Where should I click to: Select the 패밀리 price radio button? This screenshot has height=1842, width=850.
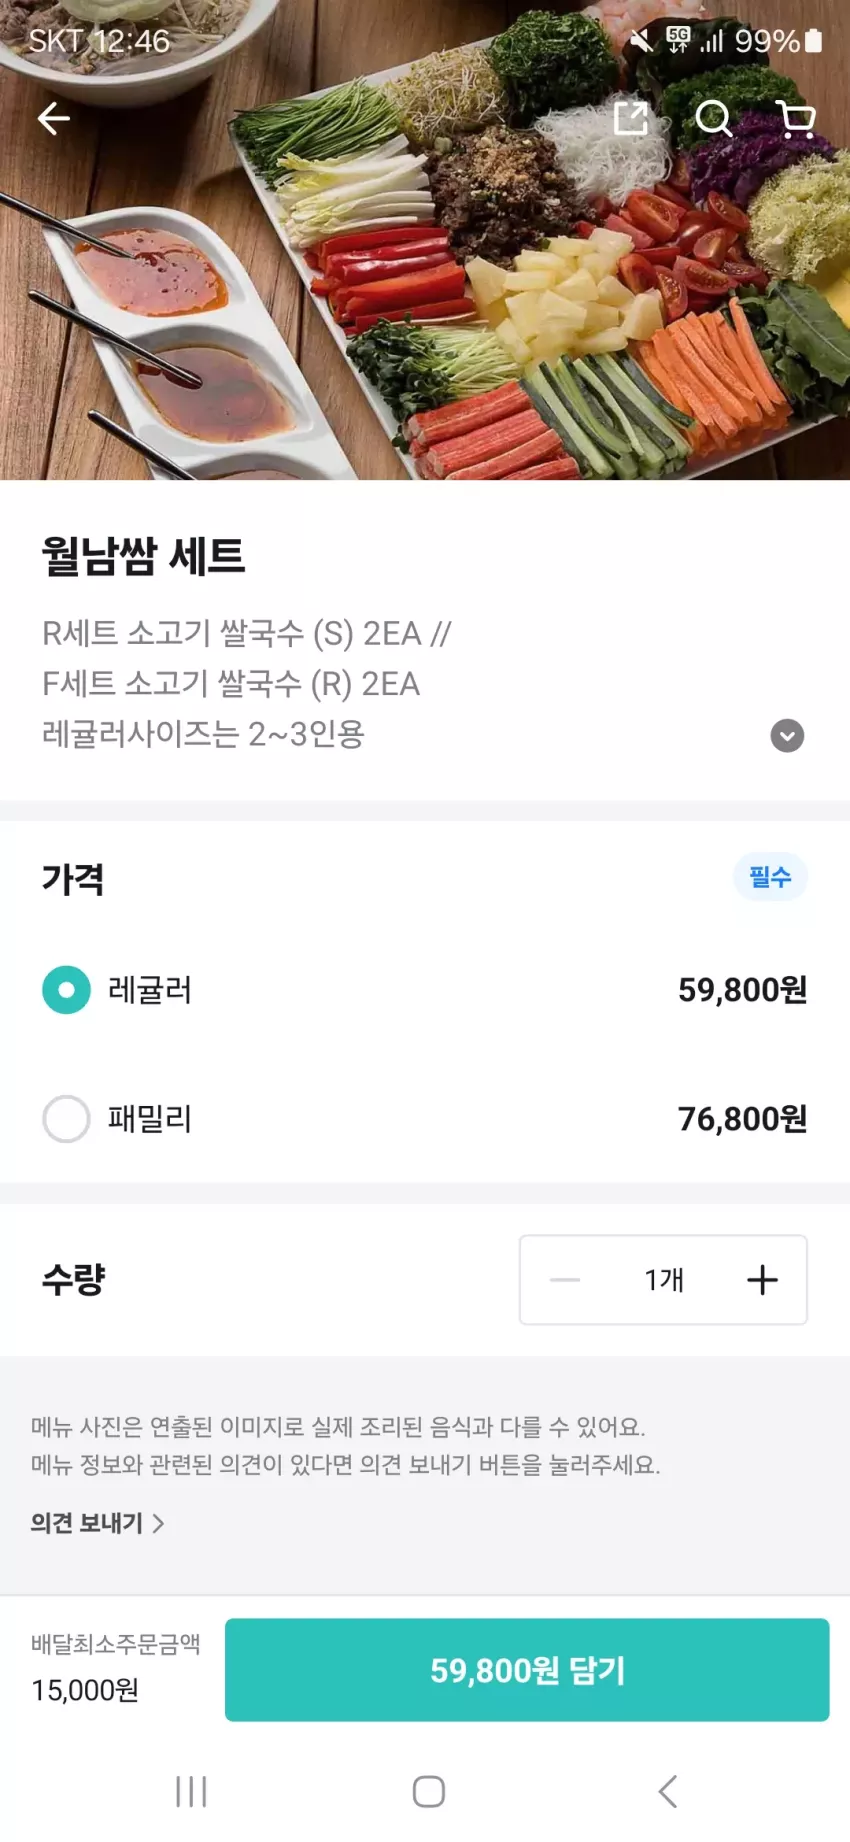coord(66,1119)
